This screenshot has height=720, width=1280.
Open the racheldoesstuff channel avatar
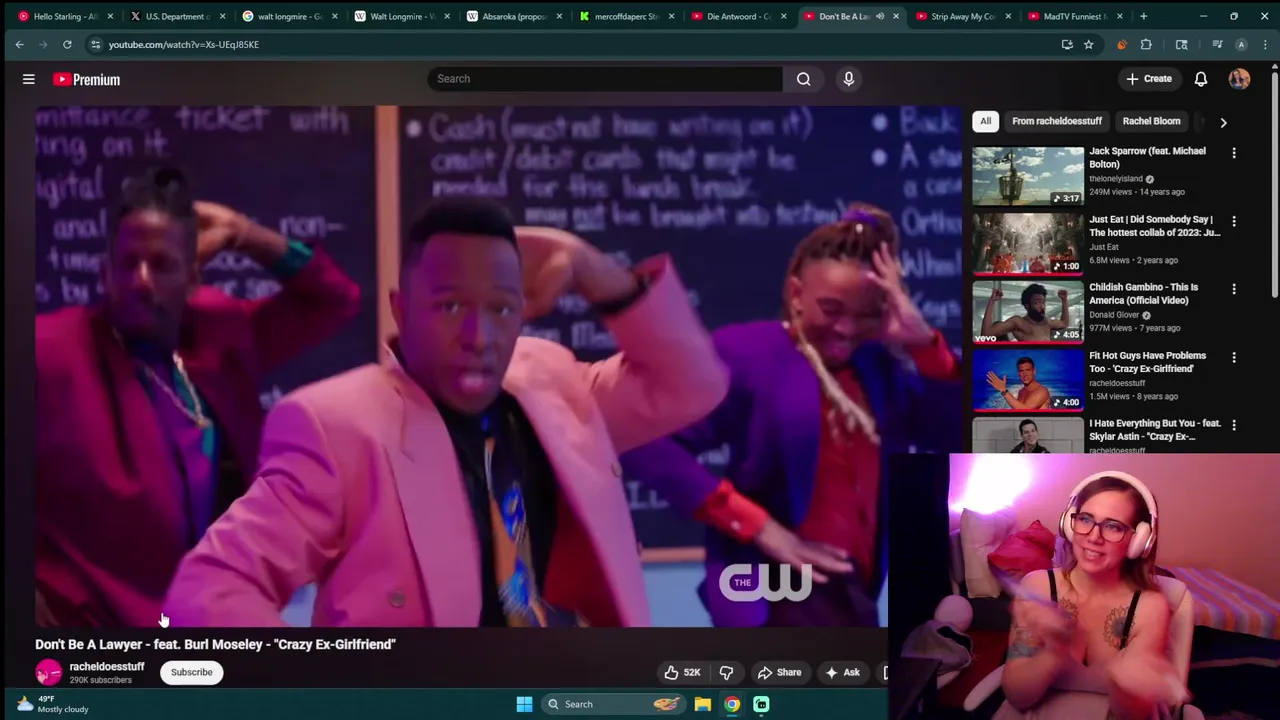pyautogui.click(x=48, y=672)
